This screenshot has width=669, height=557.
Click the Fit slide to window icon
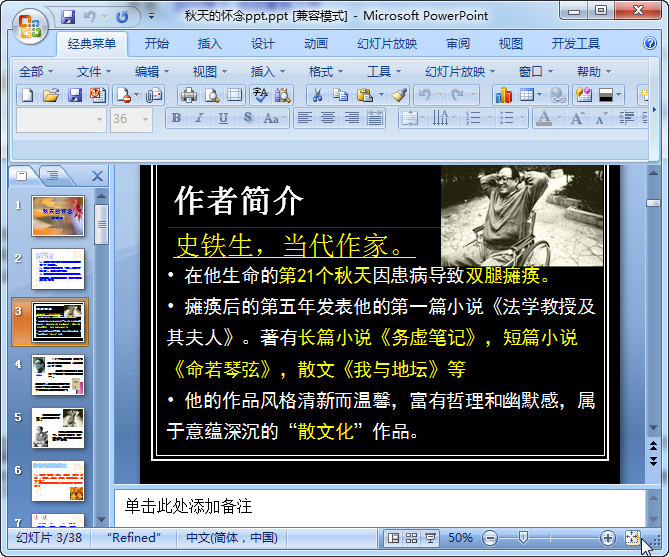pyautogui.click(x=632, y=538)
